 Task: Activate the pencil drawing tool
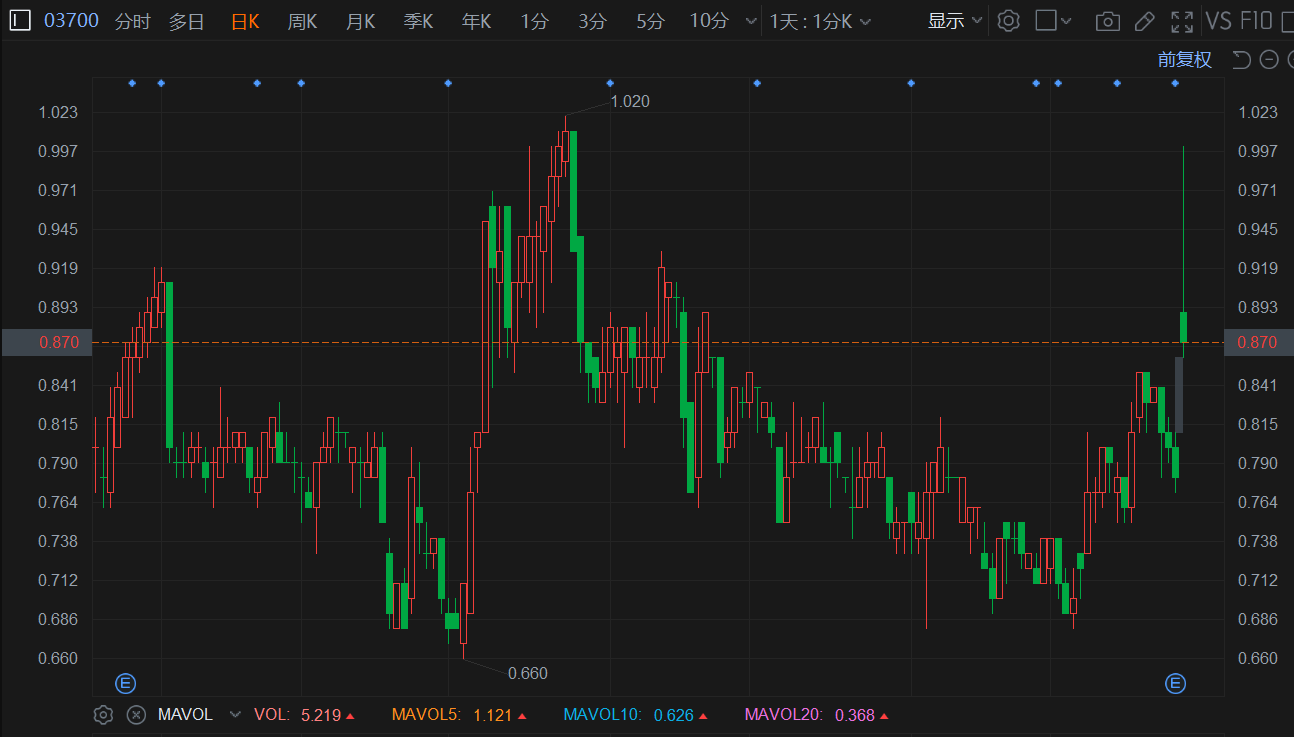pos(1144,21)
